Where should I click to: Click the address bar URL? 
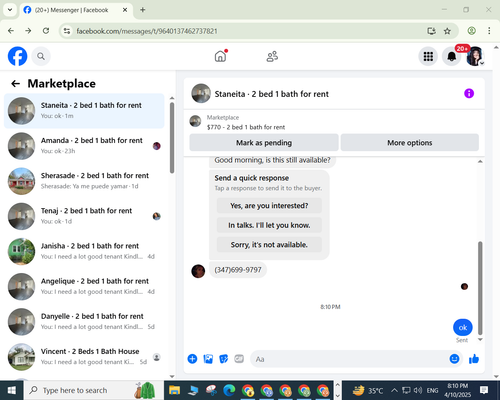pyautogui.click(x=147, y=31)
